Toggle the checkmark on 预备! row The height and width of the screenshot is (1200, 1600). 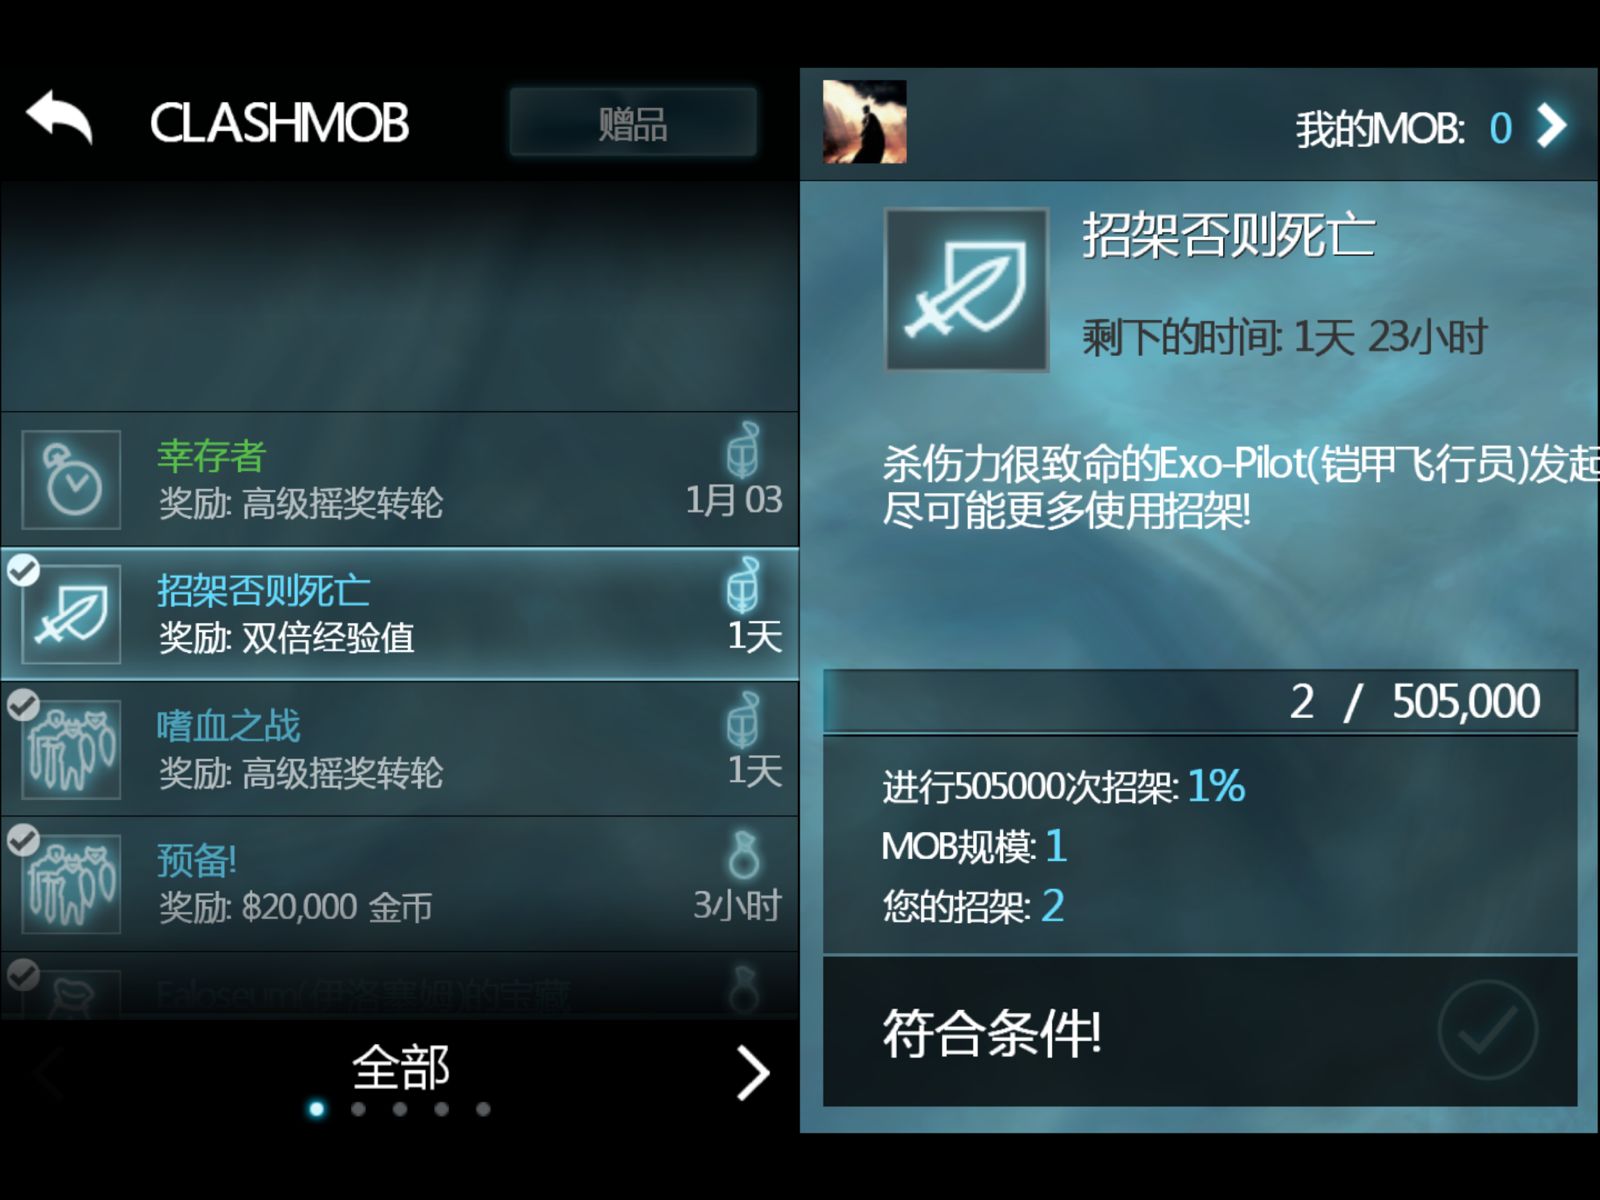coord(23,840)
